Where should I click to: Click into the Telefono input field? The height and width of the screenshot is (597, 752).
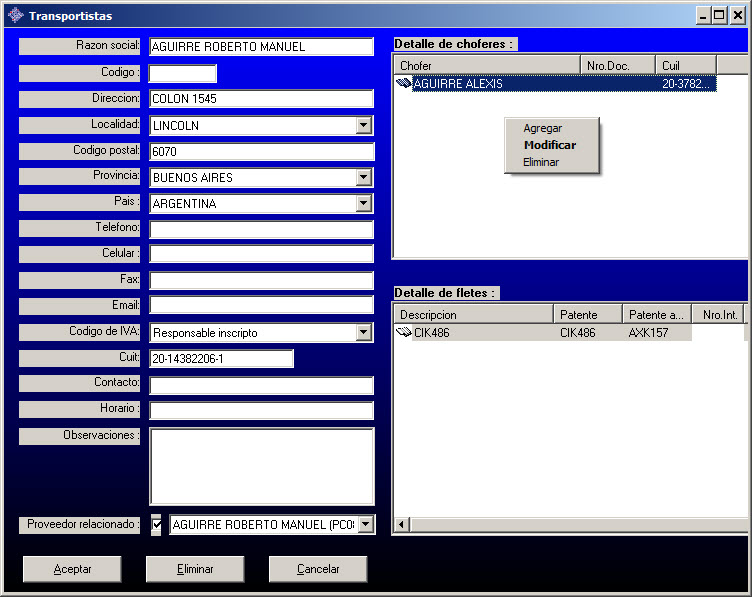261,229
